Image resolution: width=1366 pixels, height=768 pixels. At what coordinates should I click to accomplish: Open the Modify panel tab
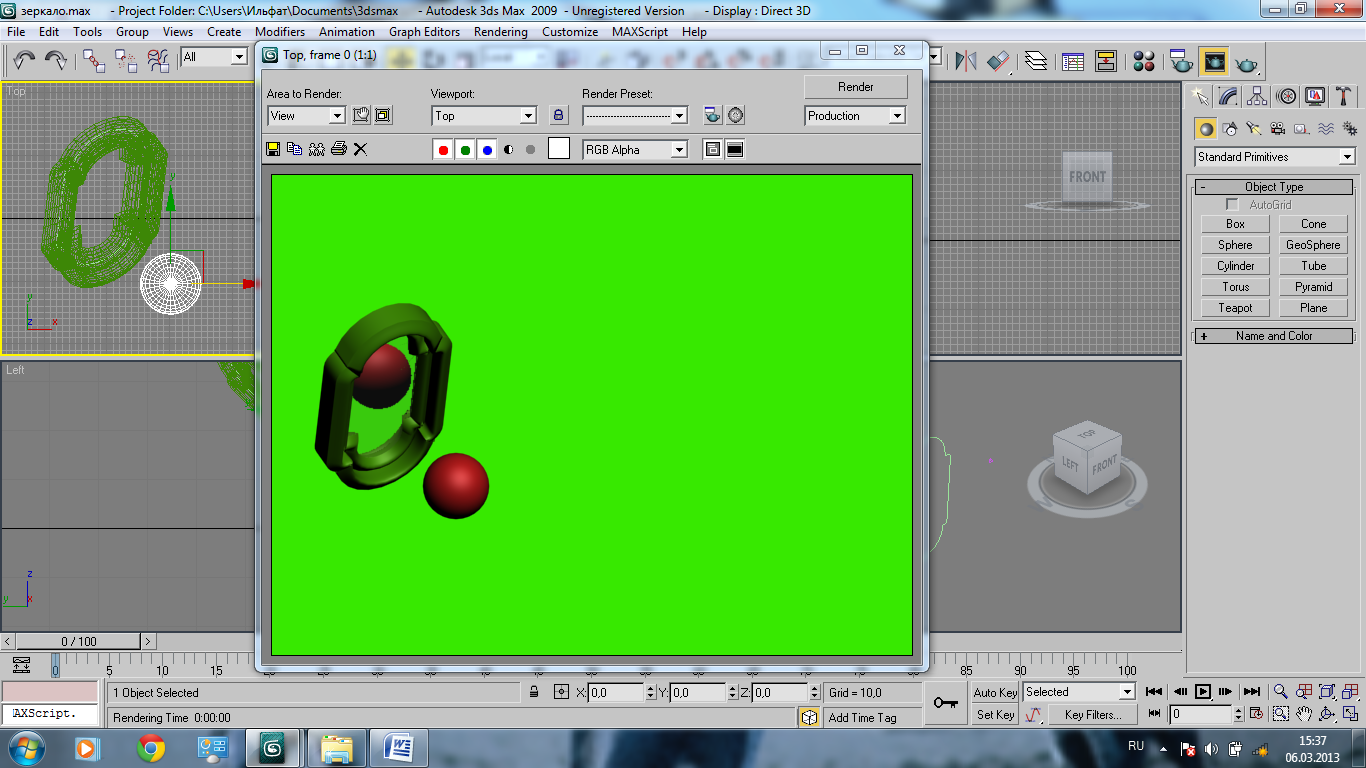[1229, 96]
